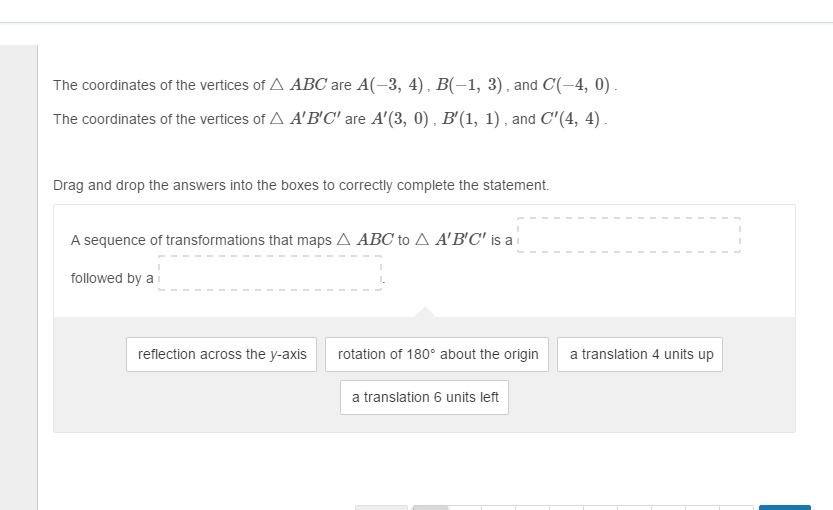This screenshot has width=833, height=510.
Task: Select the "reflection across the y-axis" answer tile
Action: coord(222,354)
